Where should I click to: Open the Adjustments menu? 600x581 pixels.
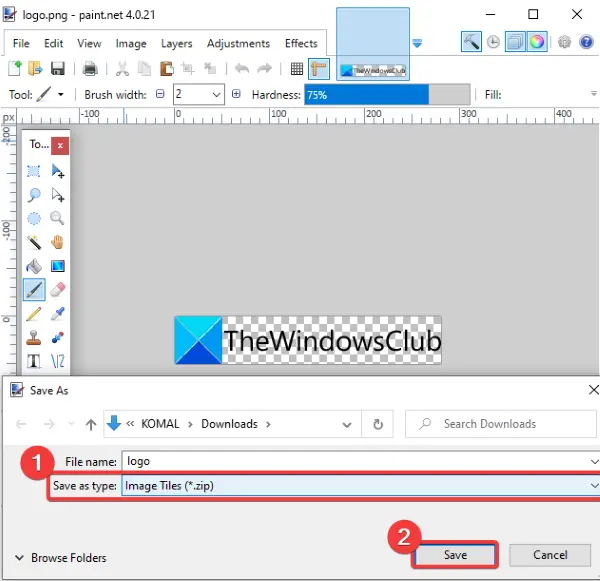pos(238,43)
